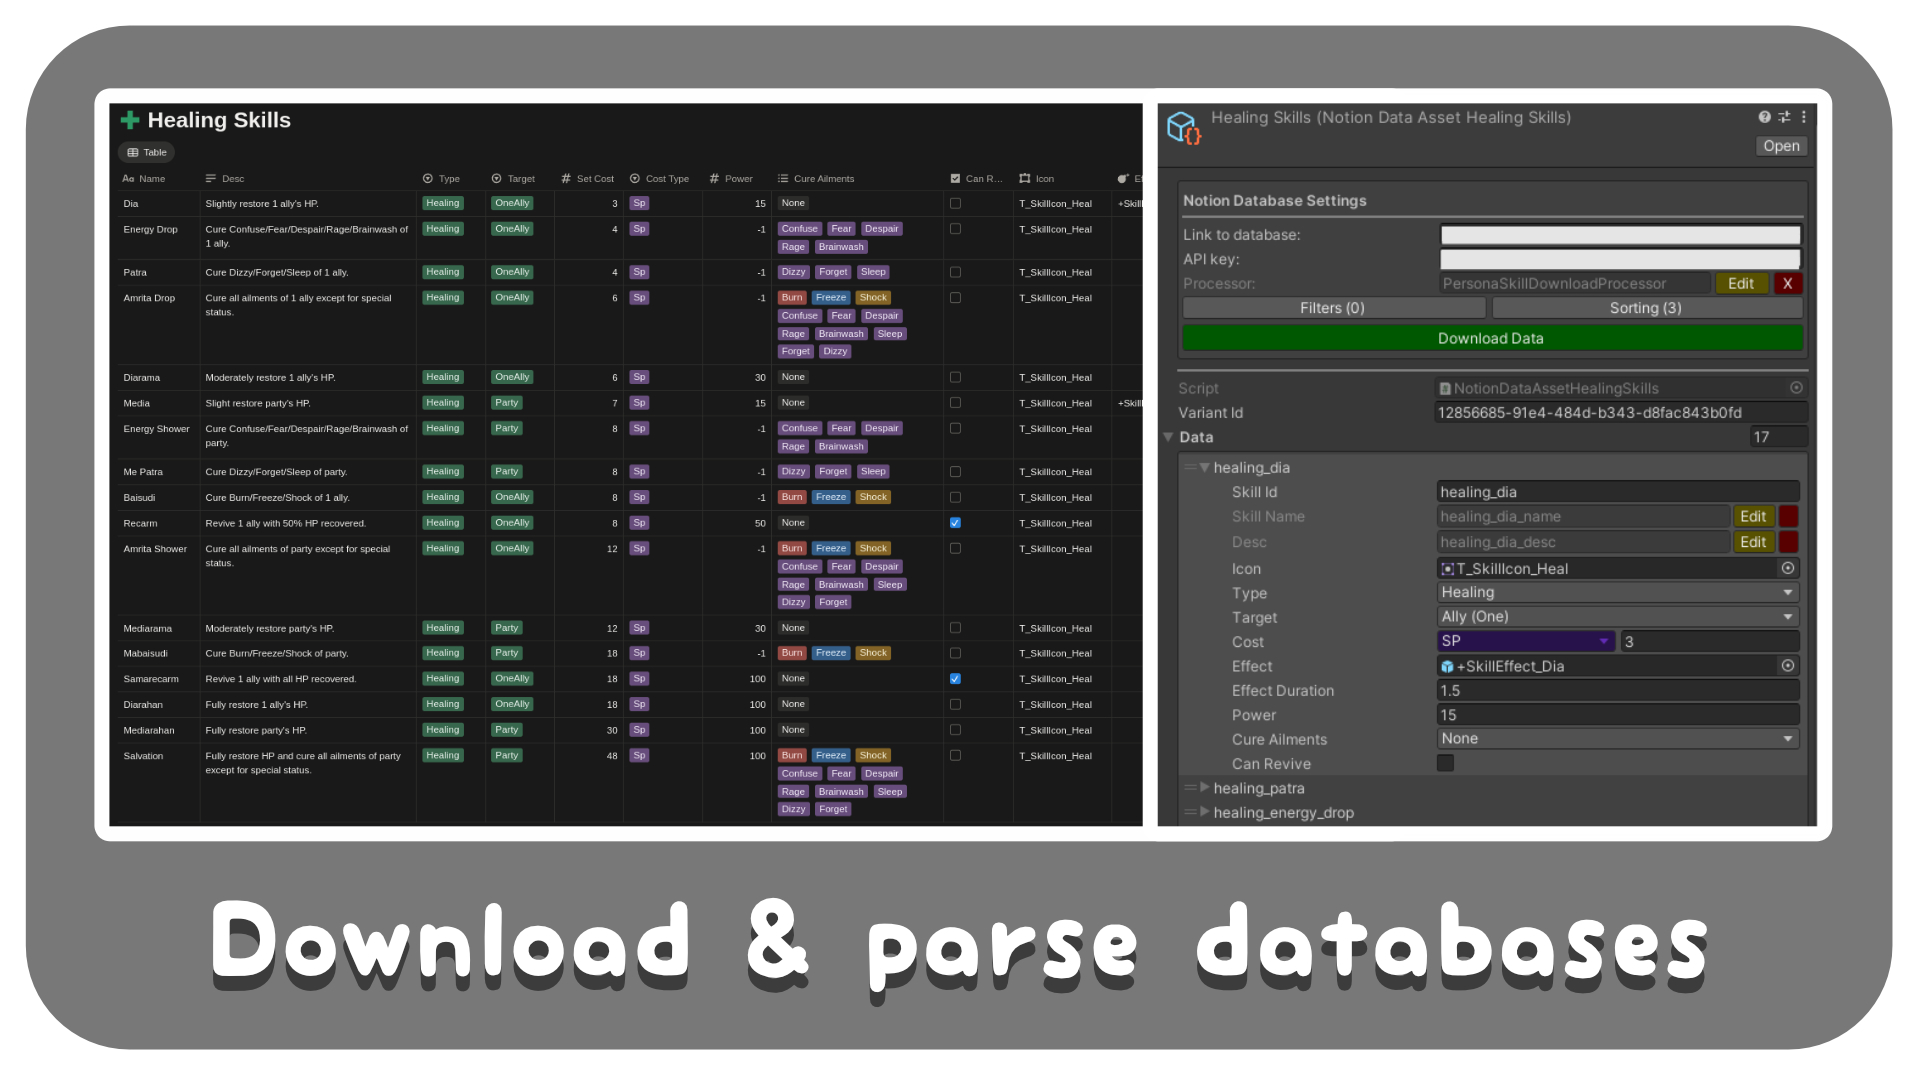Open the inspector three-dot options menu

pyautogui.click(x=1803, y=117)
